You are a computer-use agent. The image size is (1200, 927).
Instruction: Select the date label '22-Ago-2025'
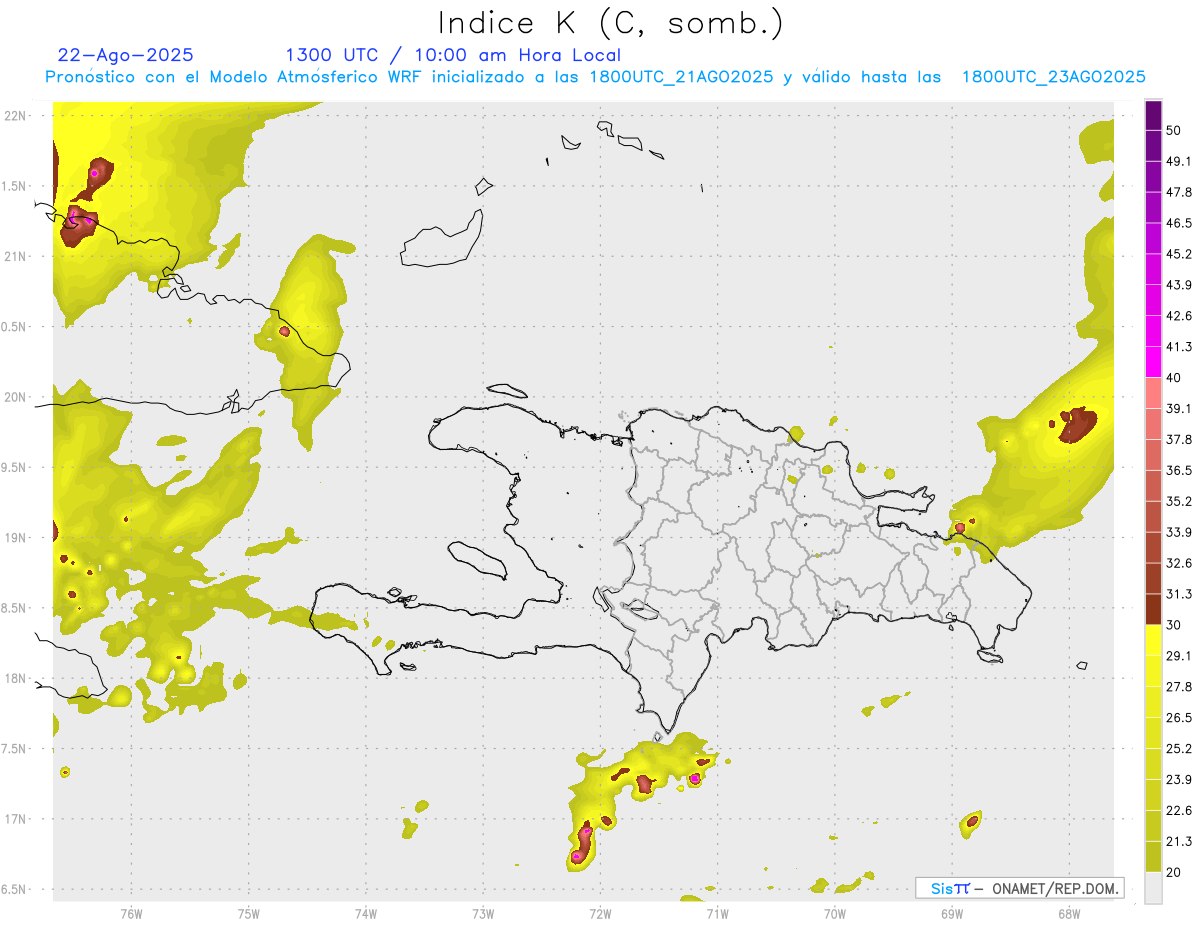coord(126,55)
